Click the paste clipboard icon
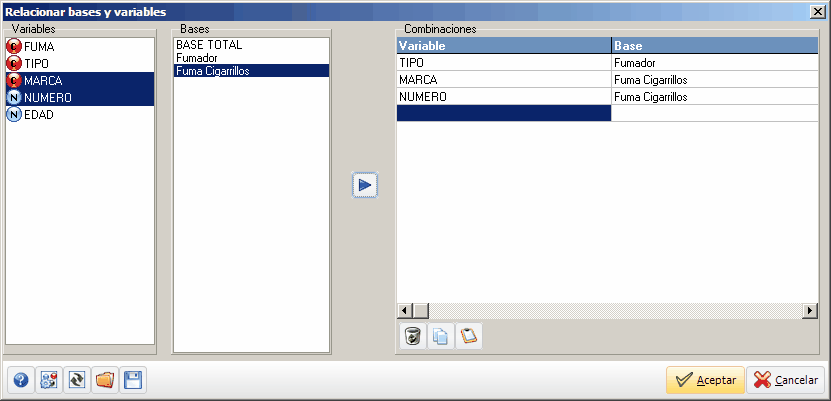 tap(468, 336)
